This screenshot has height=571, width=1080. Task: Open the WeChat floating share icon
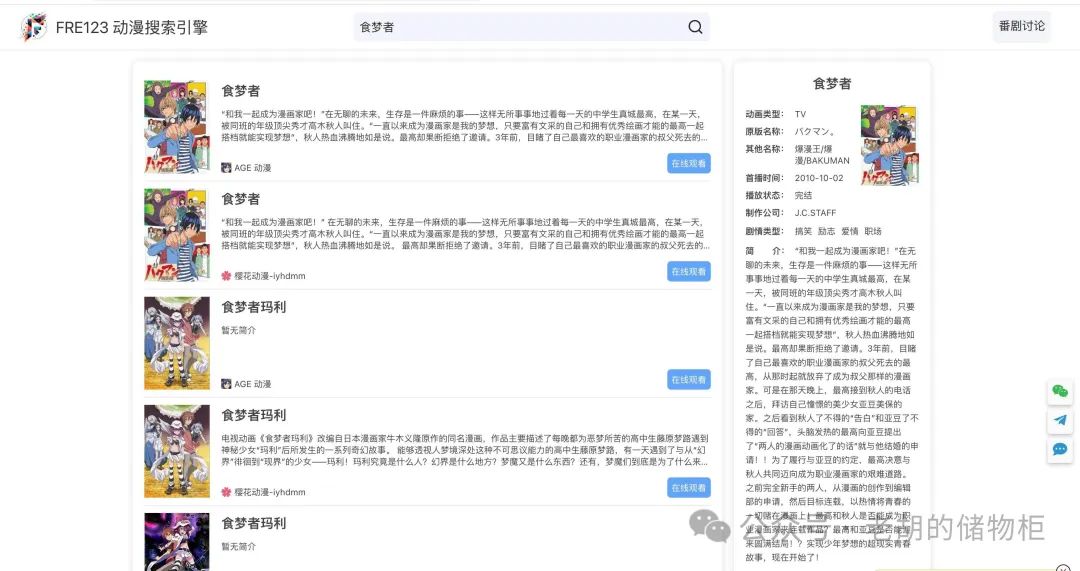pyautogui.click(x=1060, y=391)
